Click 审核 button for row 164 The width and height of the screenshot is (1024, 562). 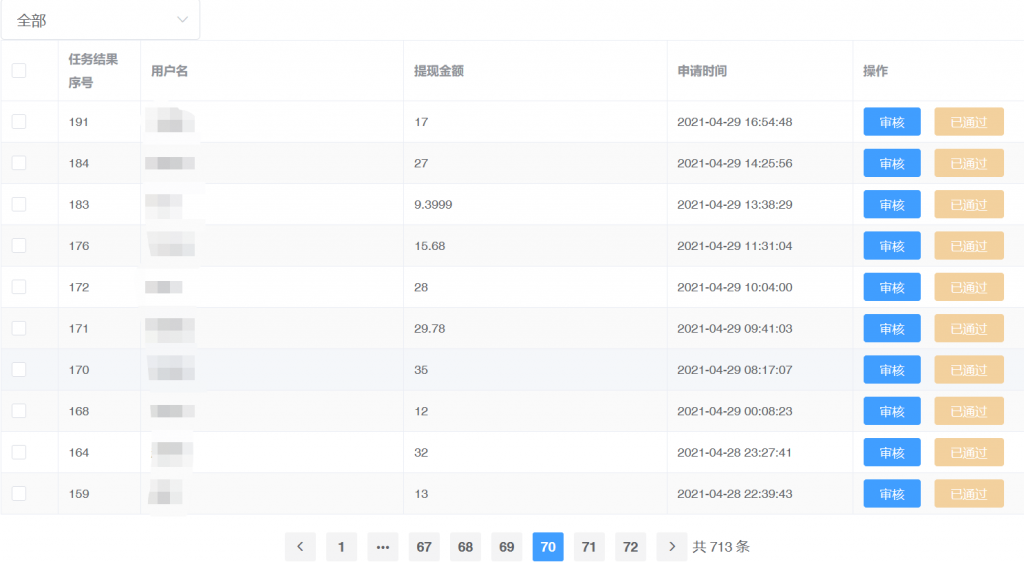[x=892, y=453]
